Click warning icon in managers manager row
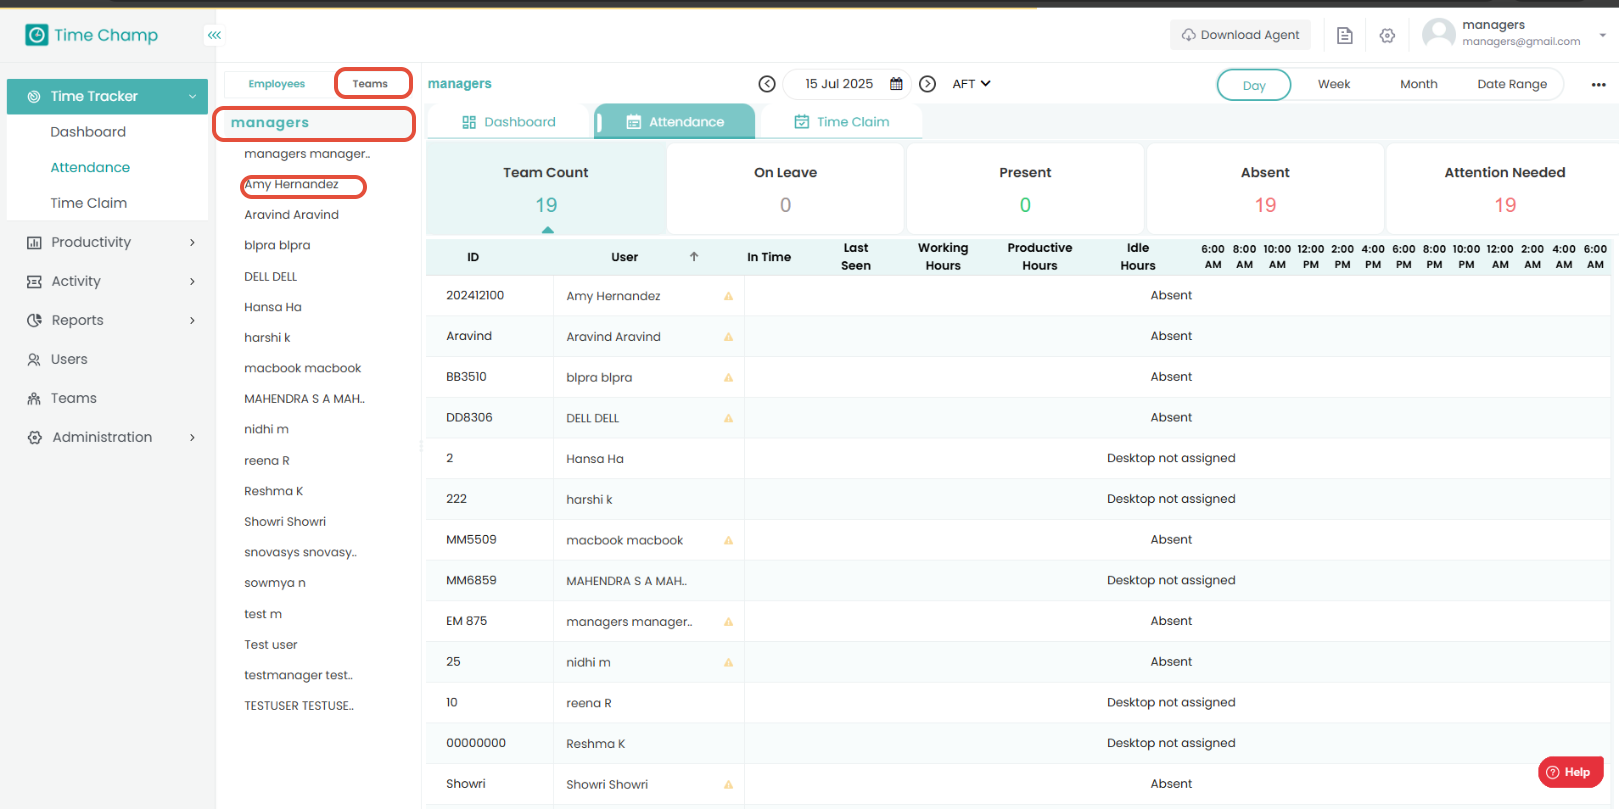This screenshot has width=1619, height=809. pyautogui.click(x=728, y=622)
